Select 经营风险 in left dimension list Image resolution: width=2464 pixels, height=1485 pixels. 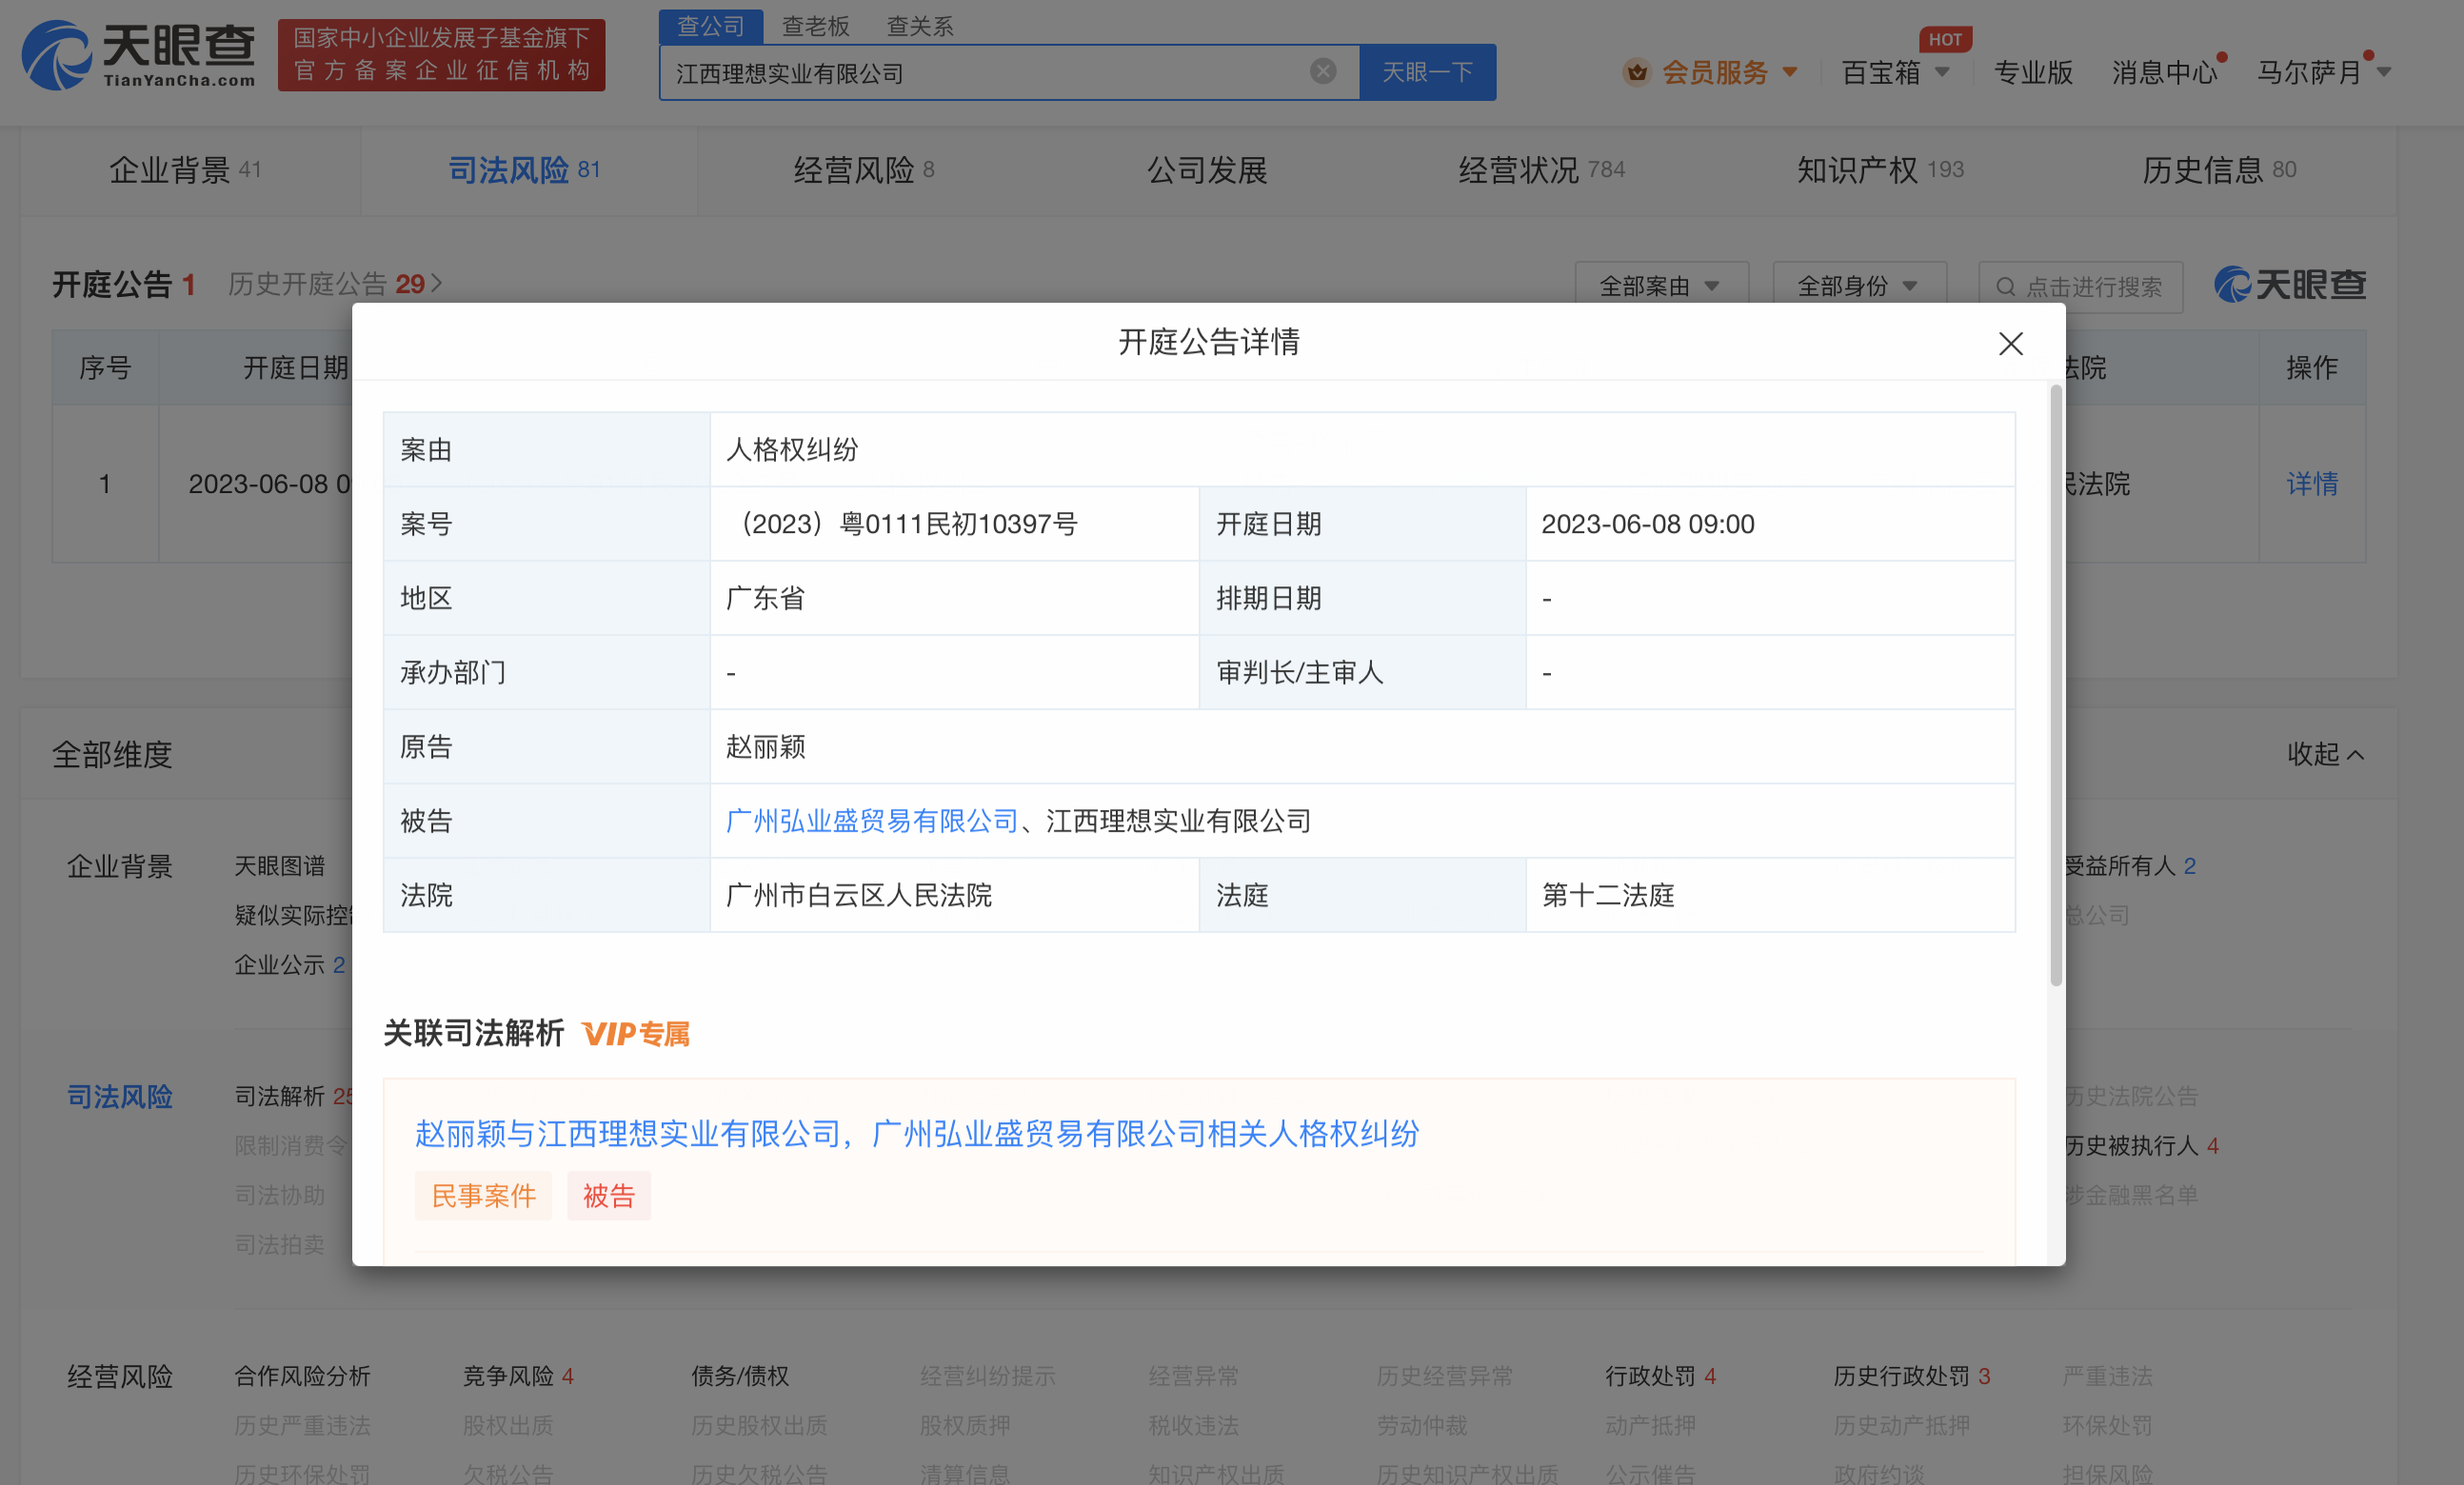pyautogui.click(x=119, y=1377)
